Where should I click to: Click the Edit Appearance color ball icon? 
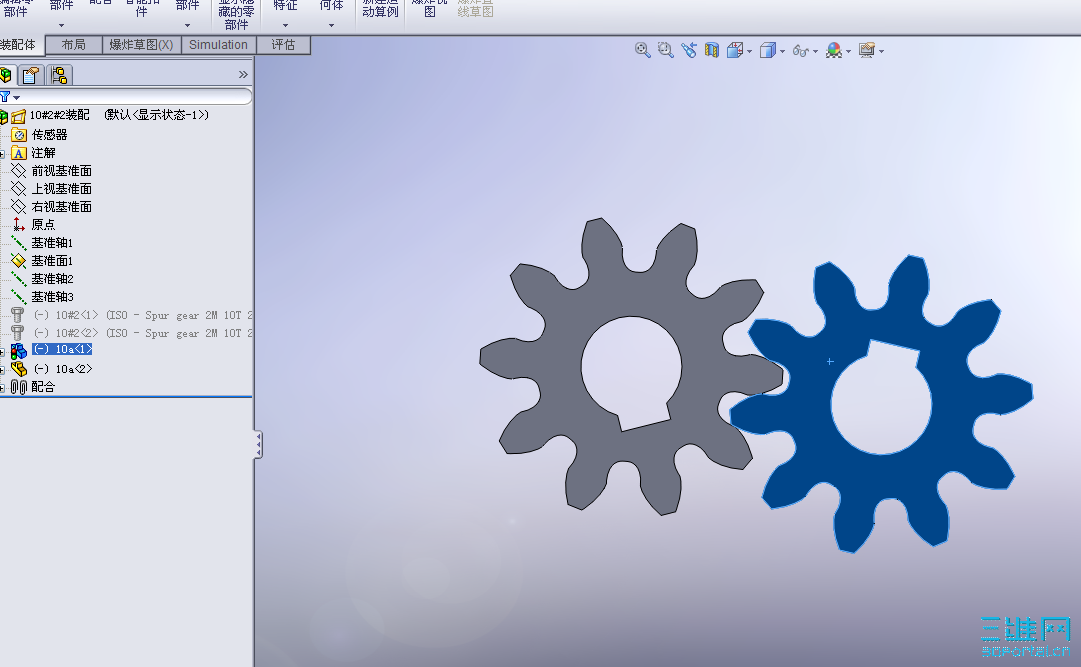pyautogui.click(x=834, y=50)
